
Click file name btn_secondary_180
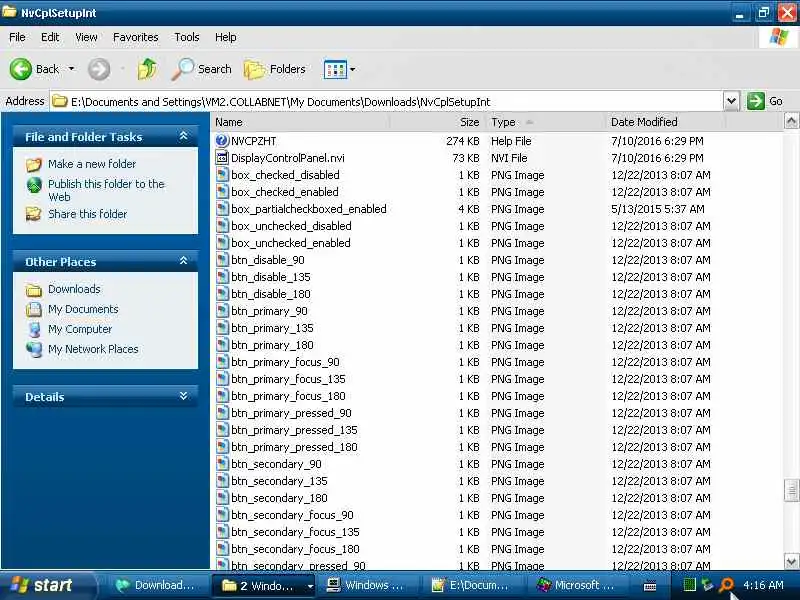point(279,498)
